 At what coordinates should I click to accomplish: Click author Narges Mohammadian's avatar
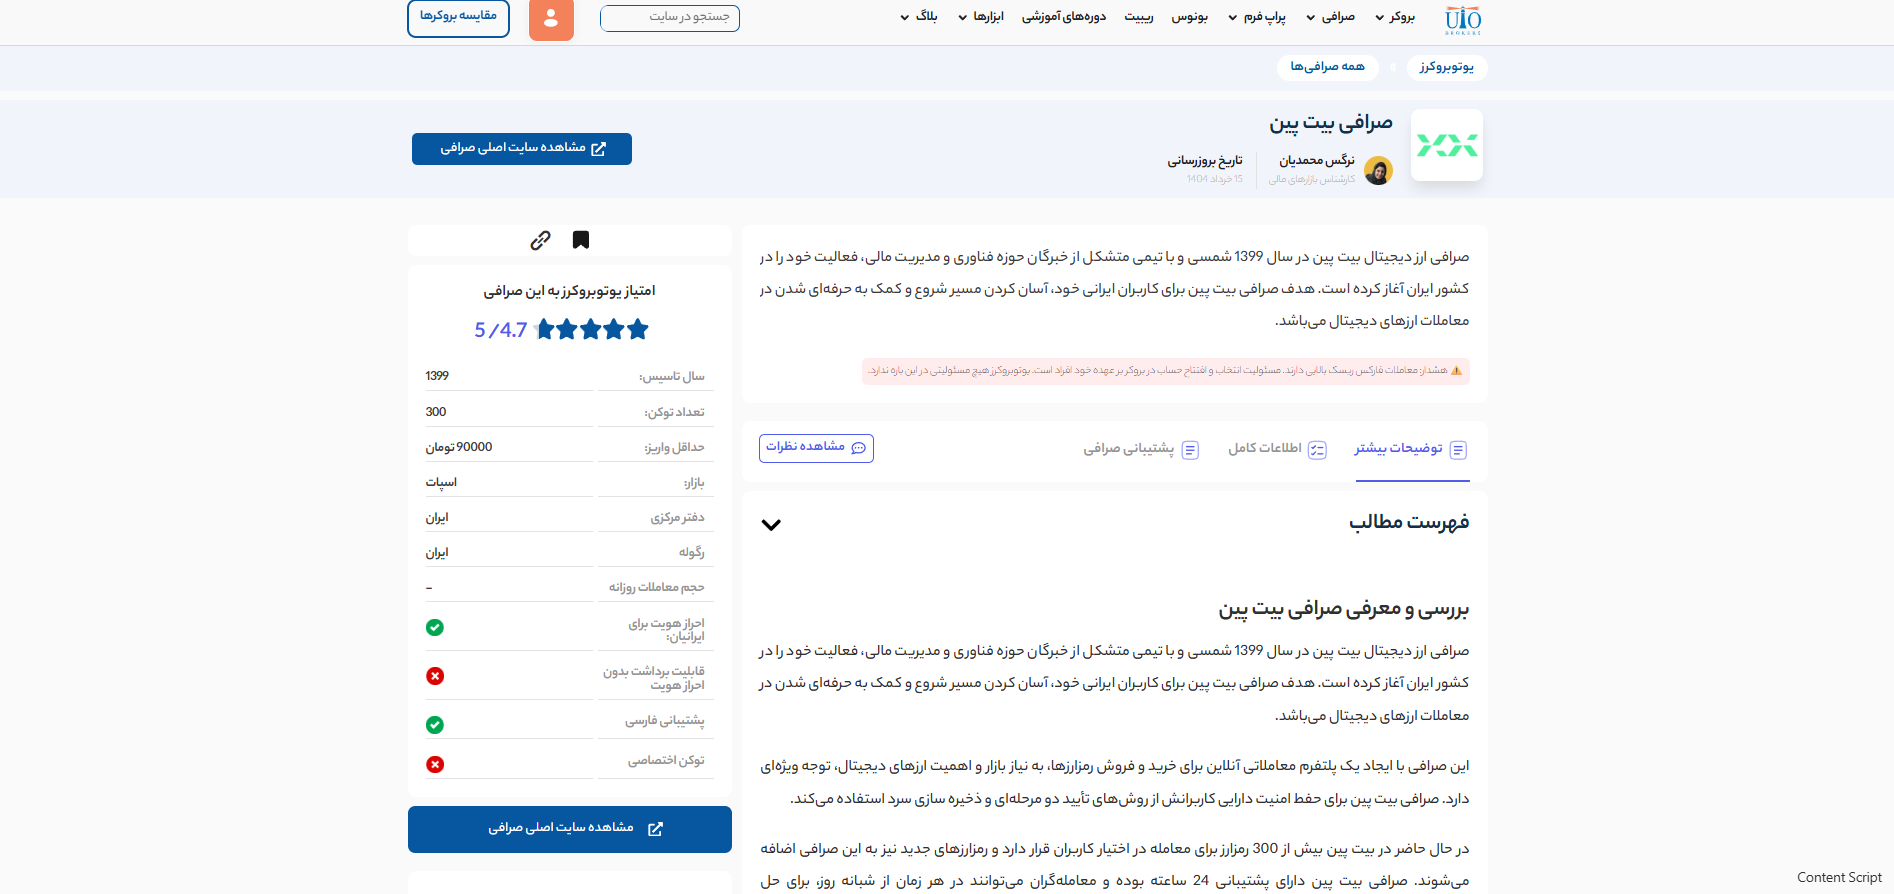(1378, 171)
